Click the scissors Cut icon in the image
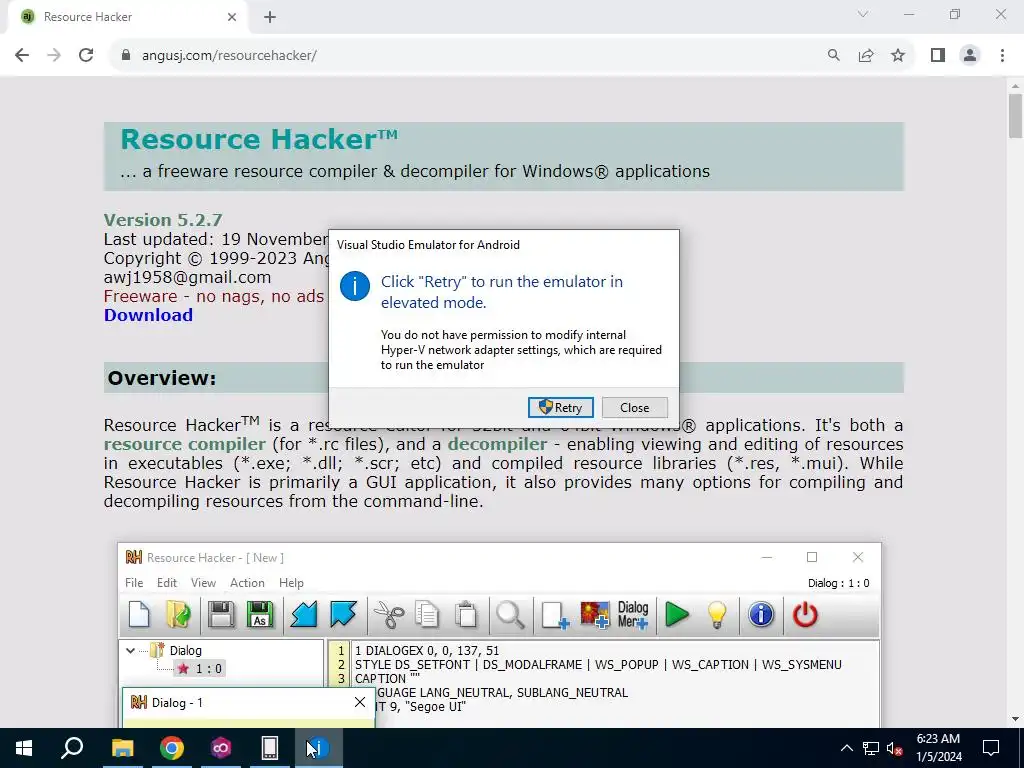 [x=389, y=615]
